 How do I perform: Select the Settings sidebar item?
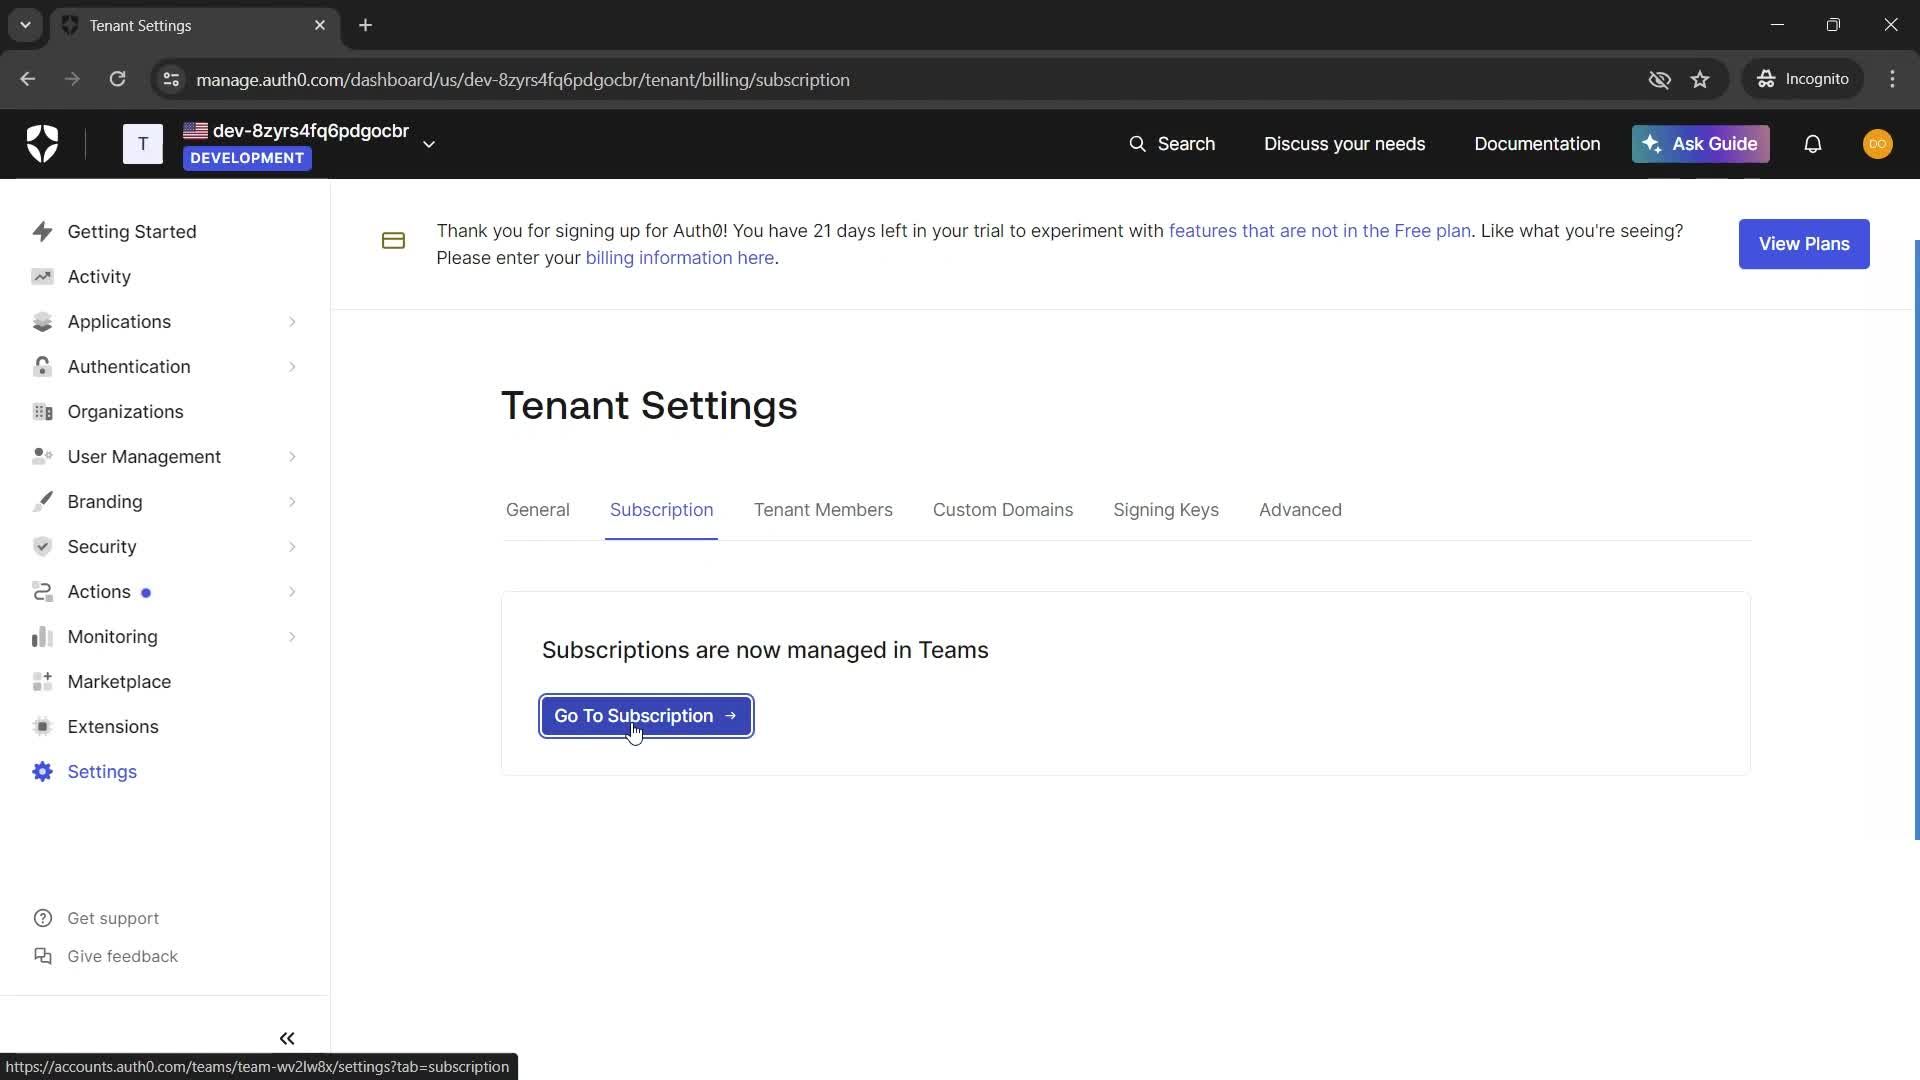102,772
